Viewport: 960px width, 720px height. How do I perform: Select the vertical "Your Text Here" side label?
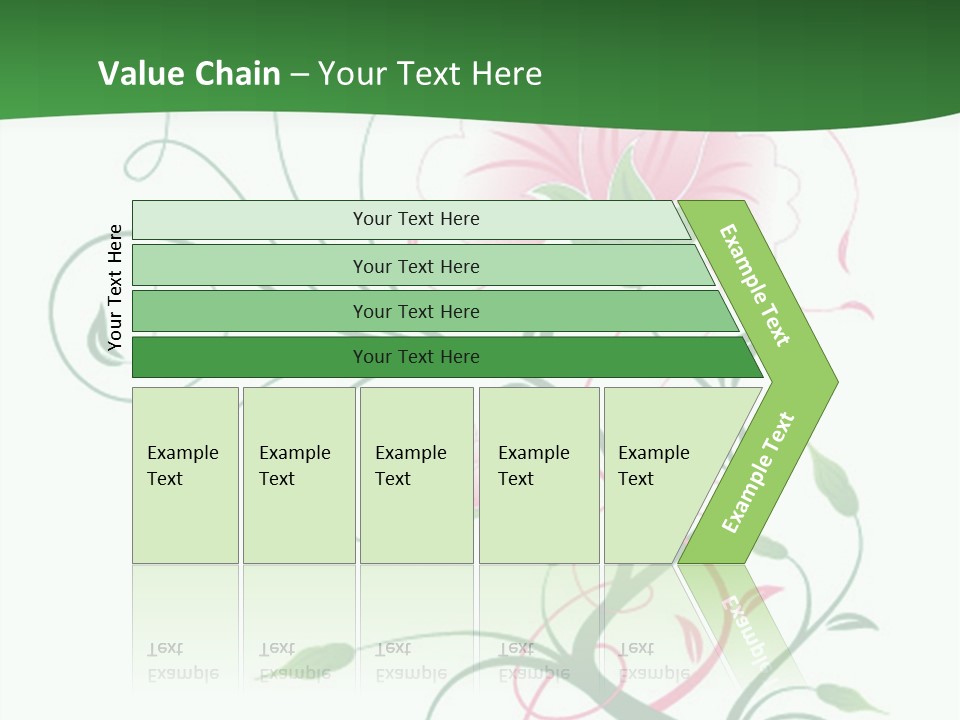pos(115,288)
